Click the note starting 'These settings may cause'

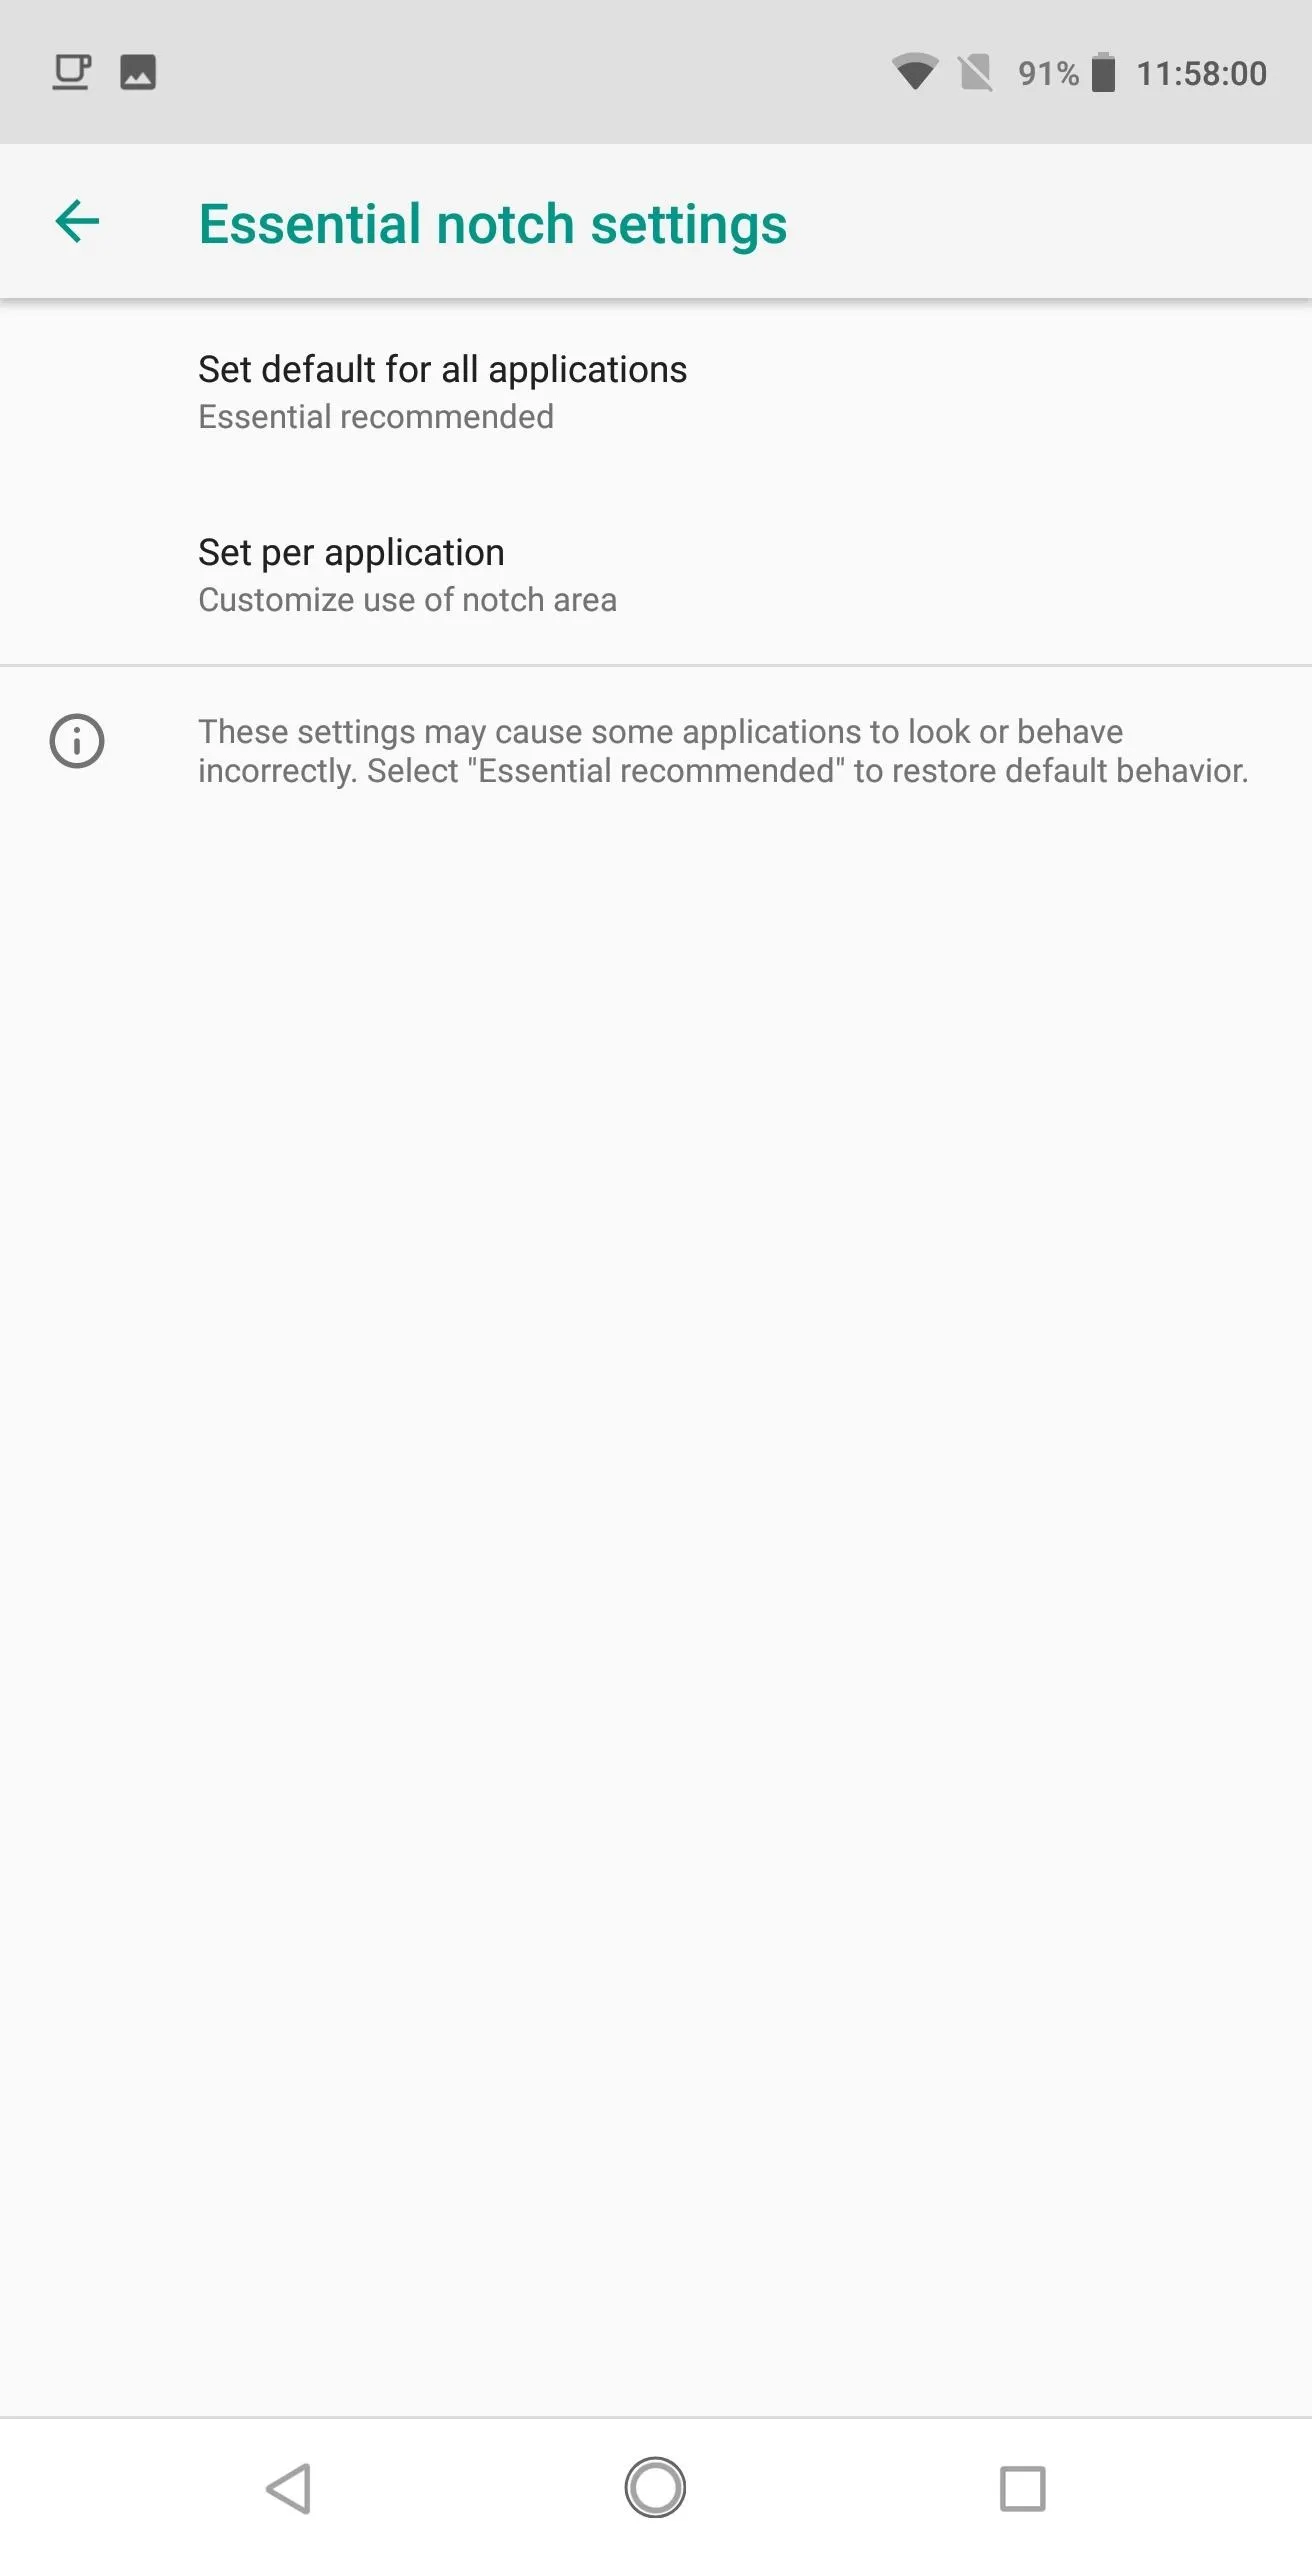723,751
